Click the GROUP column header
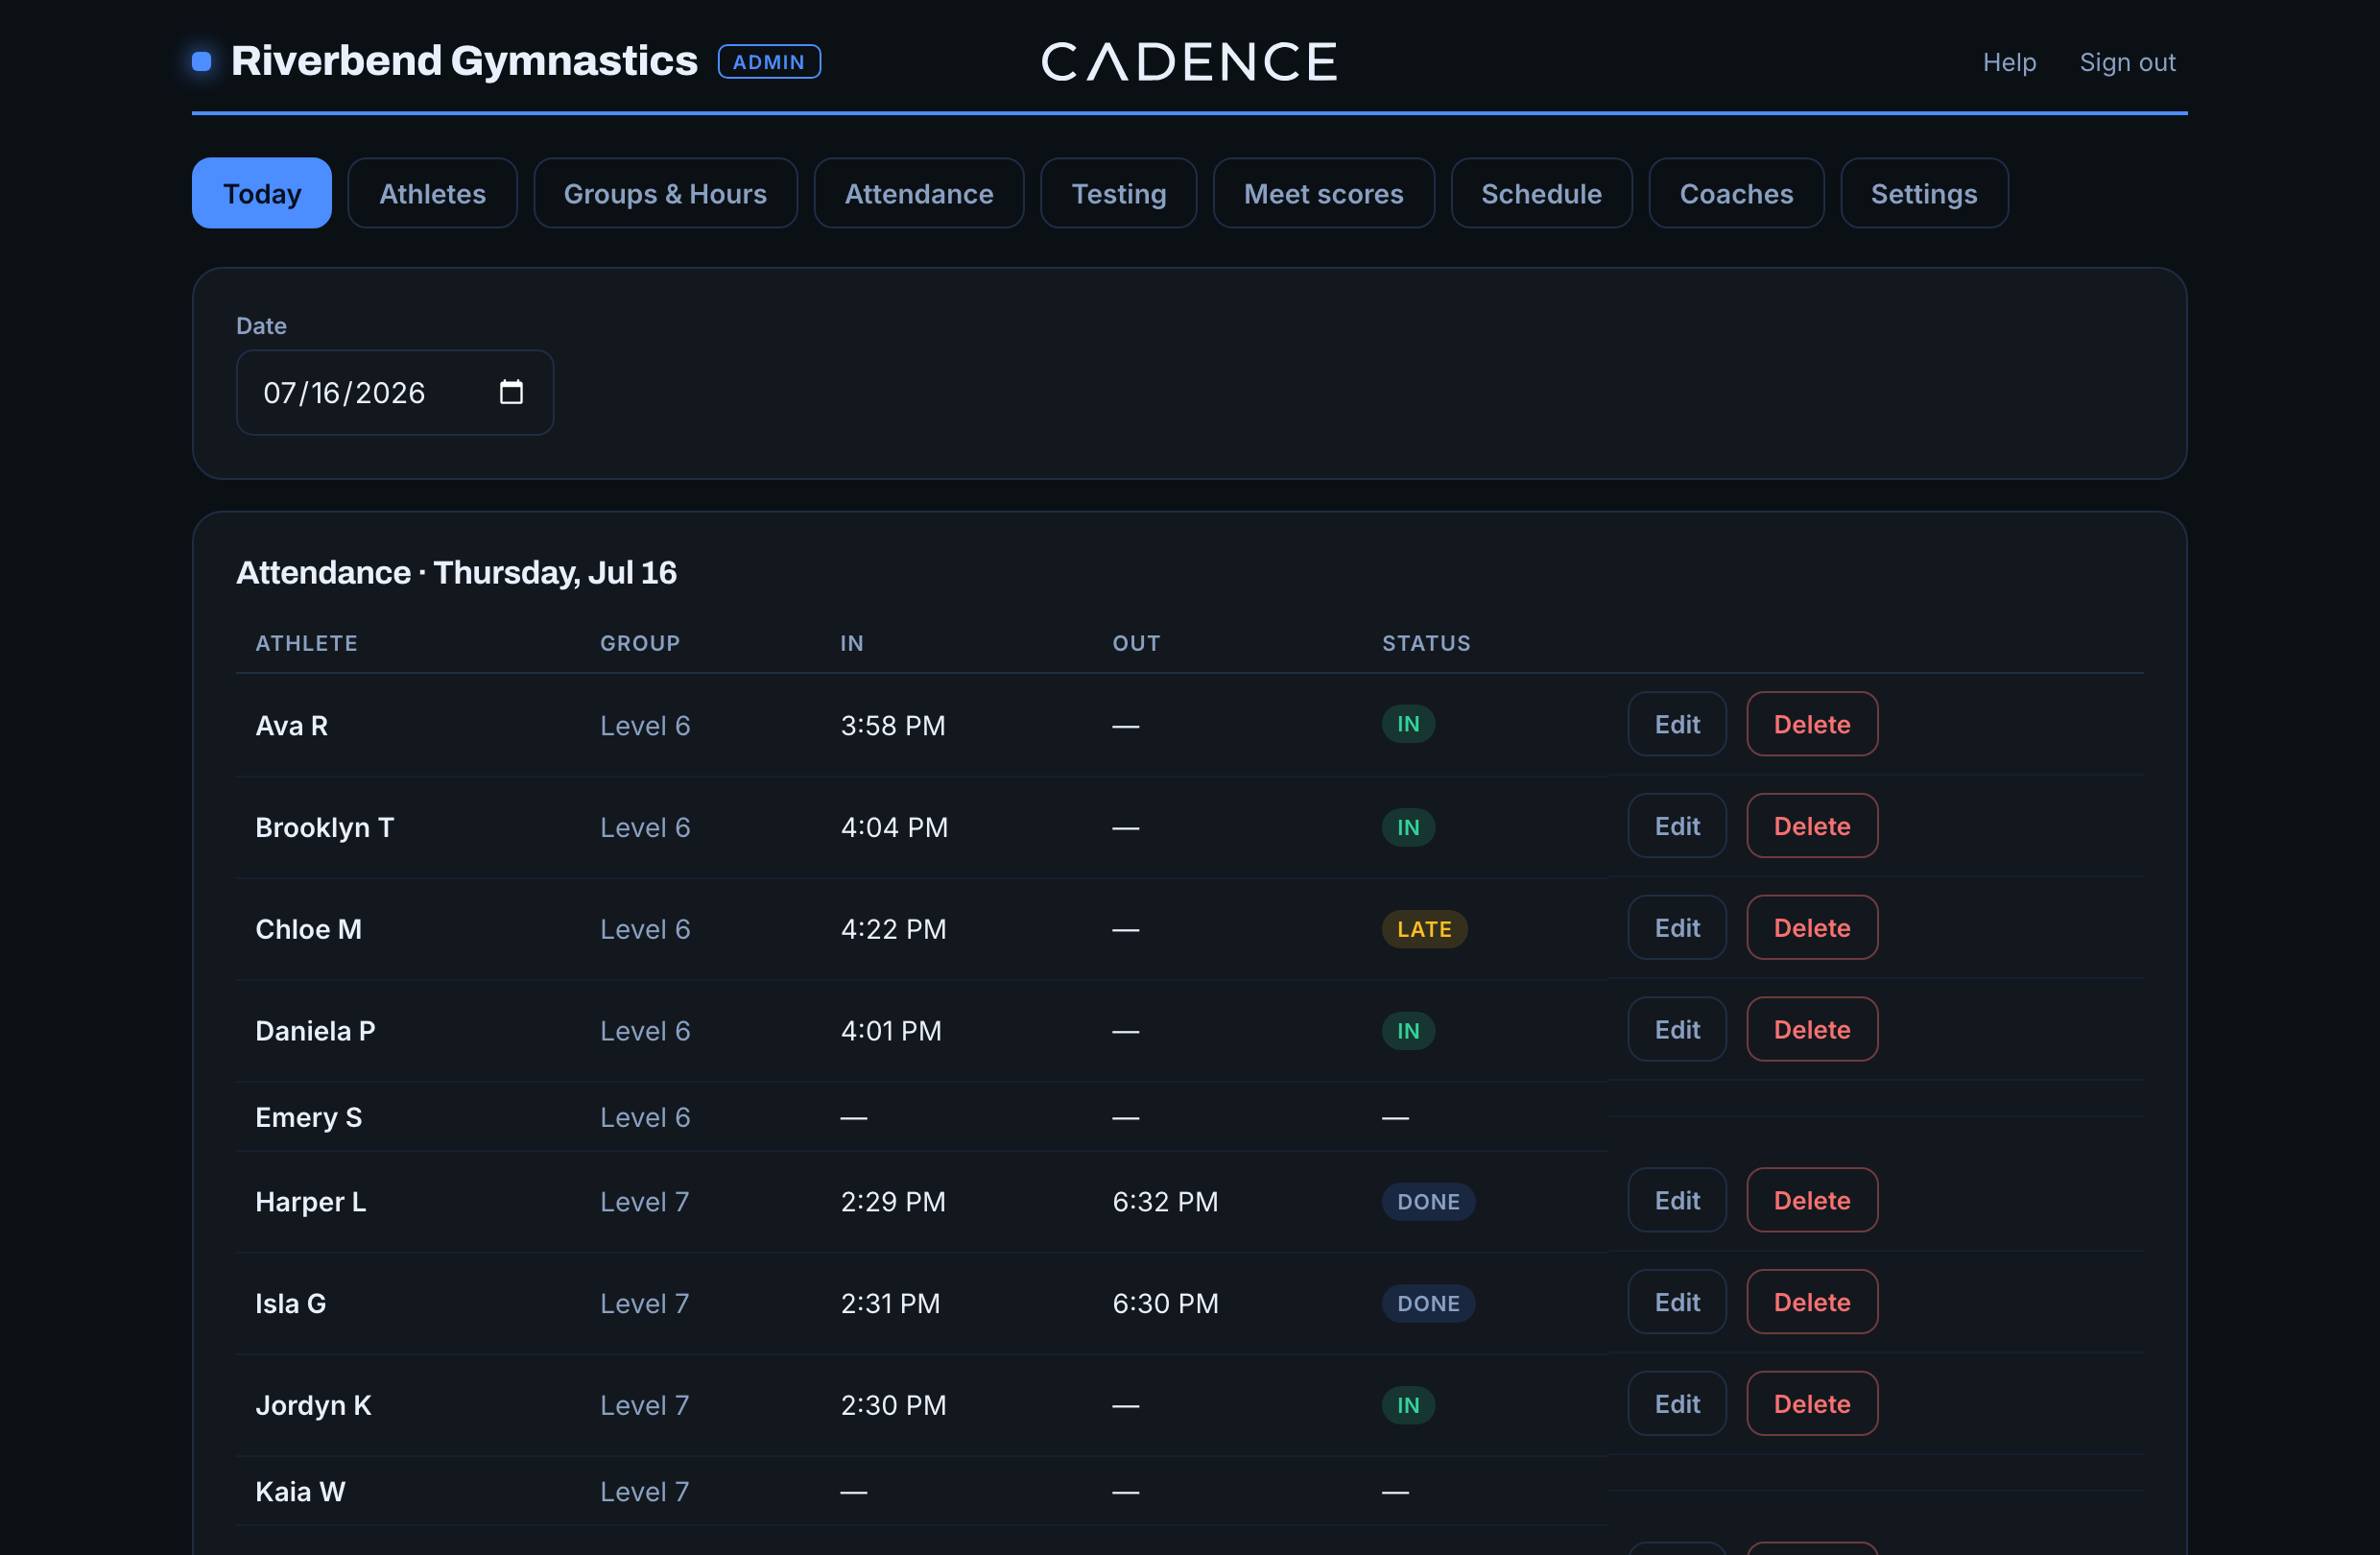This screenshot has width=2380, height=1555. pos(640,643)
